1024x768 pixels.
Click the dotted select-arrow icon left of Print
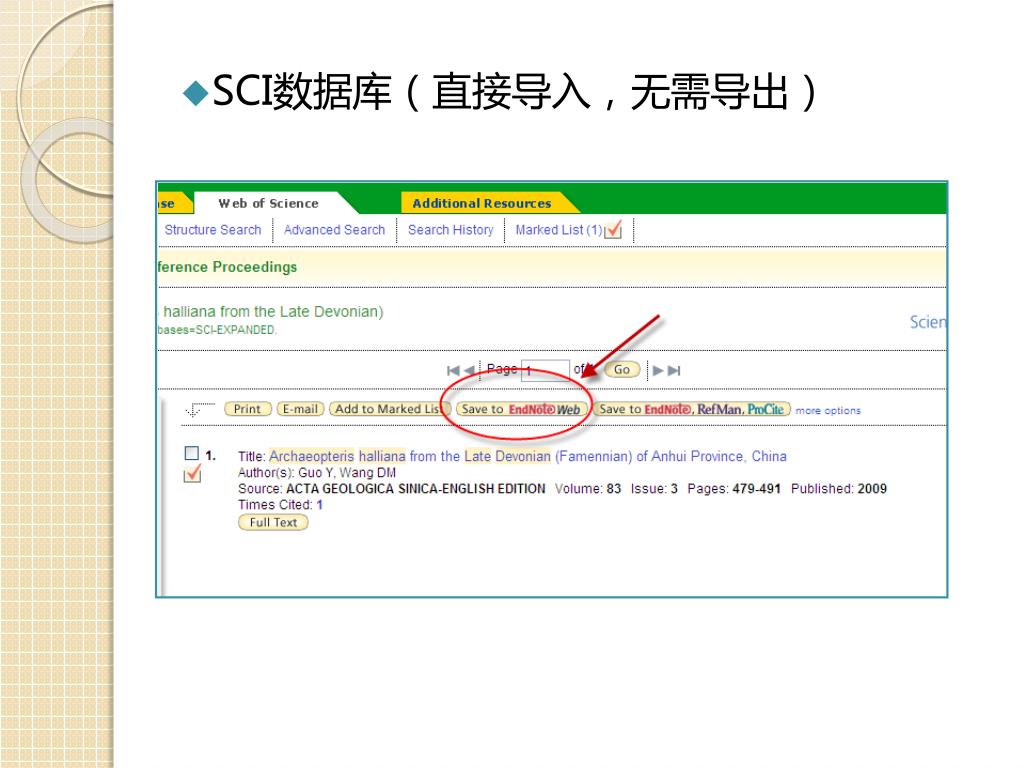click(x=199, y=409)
